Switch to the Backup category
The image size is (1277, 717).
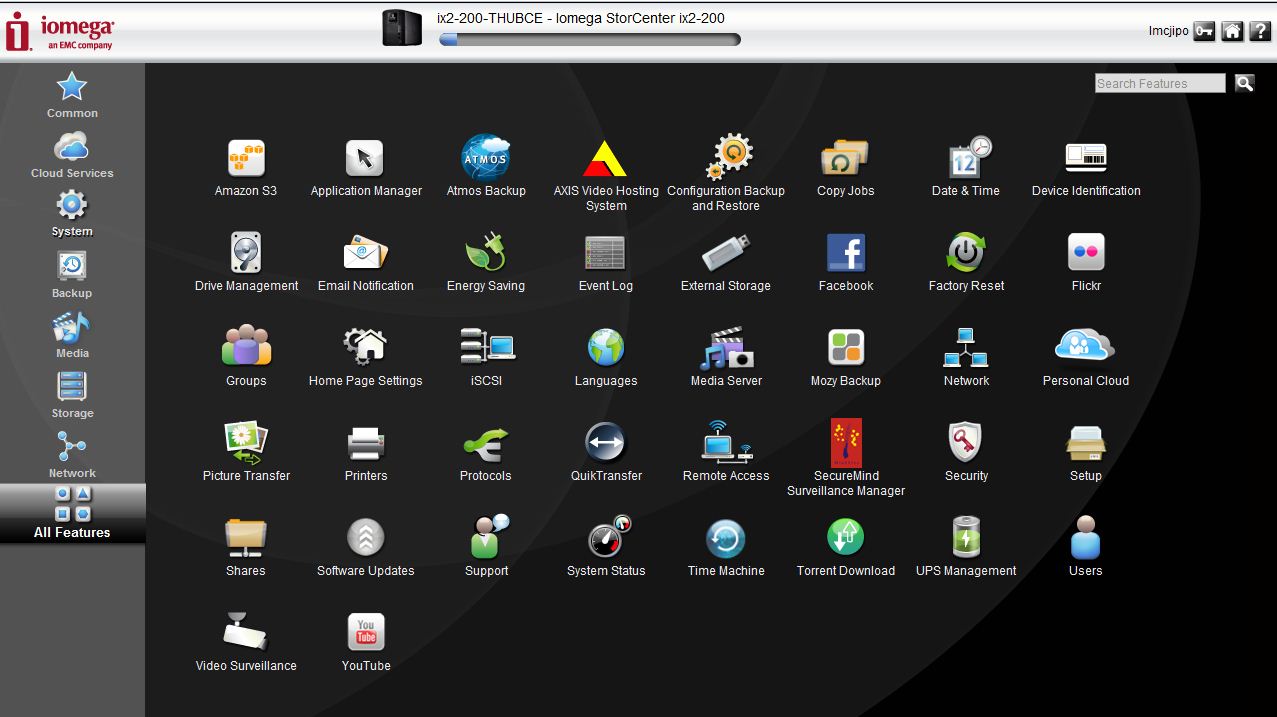(72, 275)
